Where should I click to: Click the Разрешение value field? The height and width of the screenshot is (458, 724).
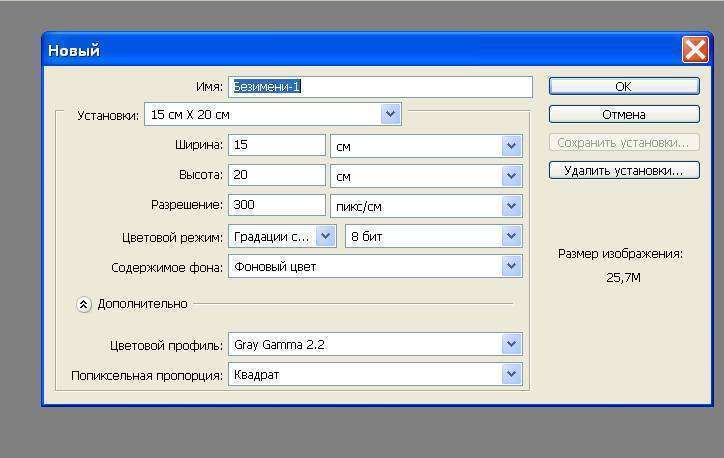[277, 205]
